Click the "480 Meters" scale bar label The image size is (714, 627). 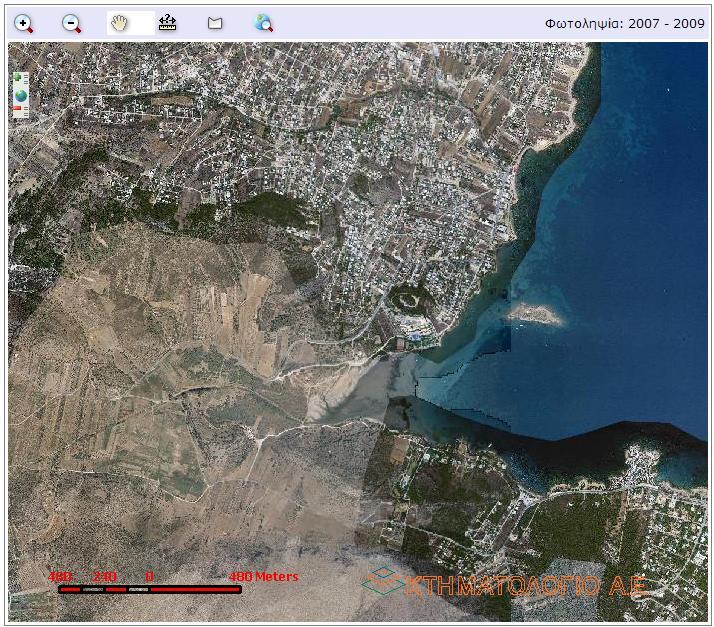point(264,577)
